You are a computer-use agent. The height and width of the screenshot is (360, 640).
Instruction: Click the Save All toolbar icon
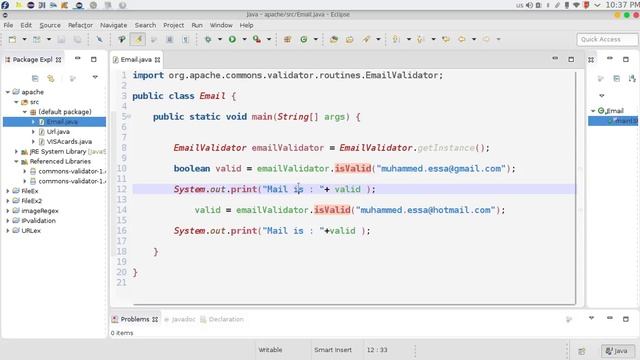pyautogui.click(x=77, y=40)
